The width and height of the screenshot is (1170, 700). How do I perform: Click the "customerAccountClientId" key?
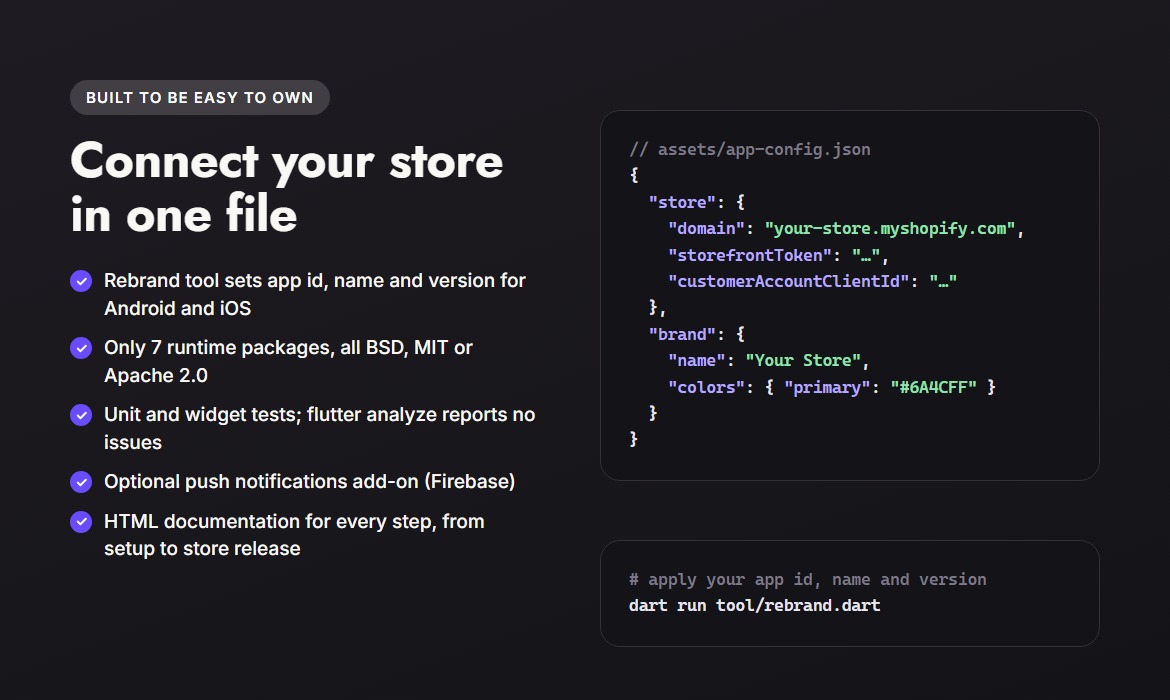tap(789, 281)
